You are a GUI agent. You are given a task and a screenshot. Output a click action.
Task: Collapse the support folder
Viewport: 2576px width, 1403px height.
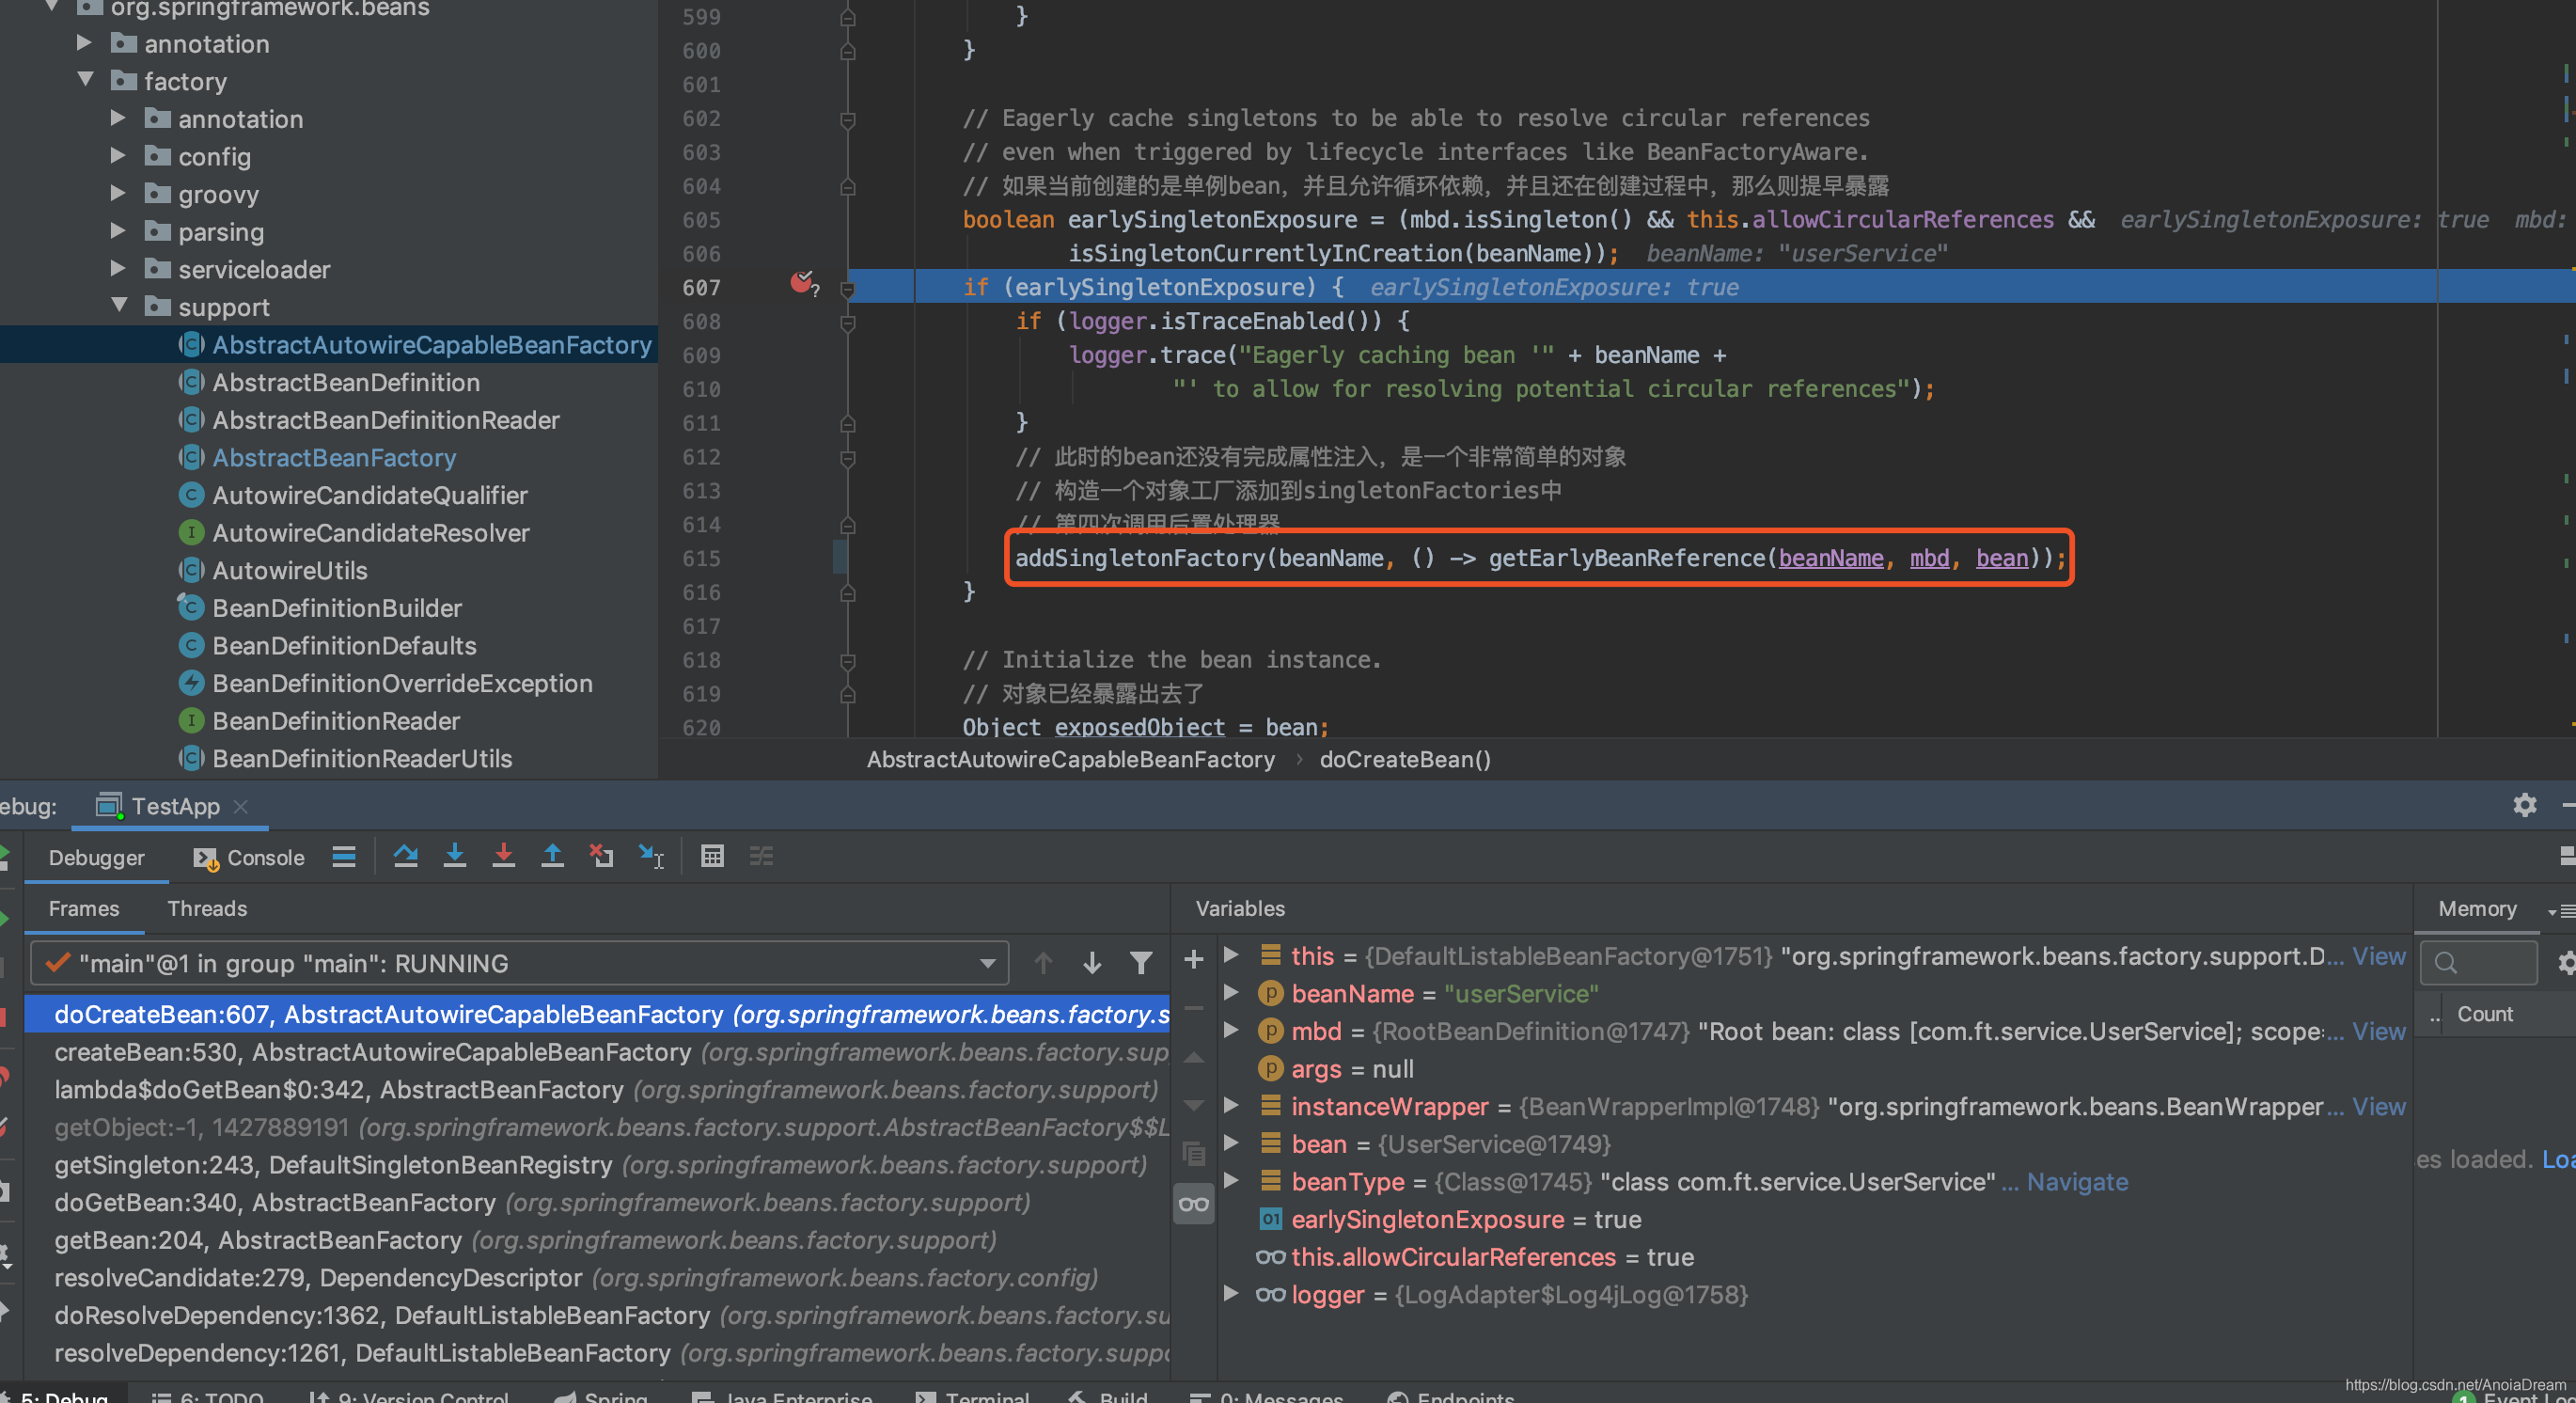click(120, 305)
